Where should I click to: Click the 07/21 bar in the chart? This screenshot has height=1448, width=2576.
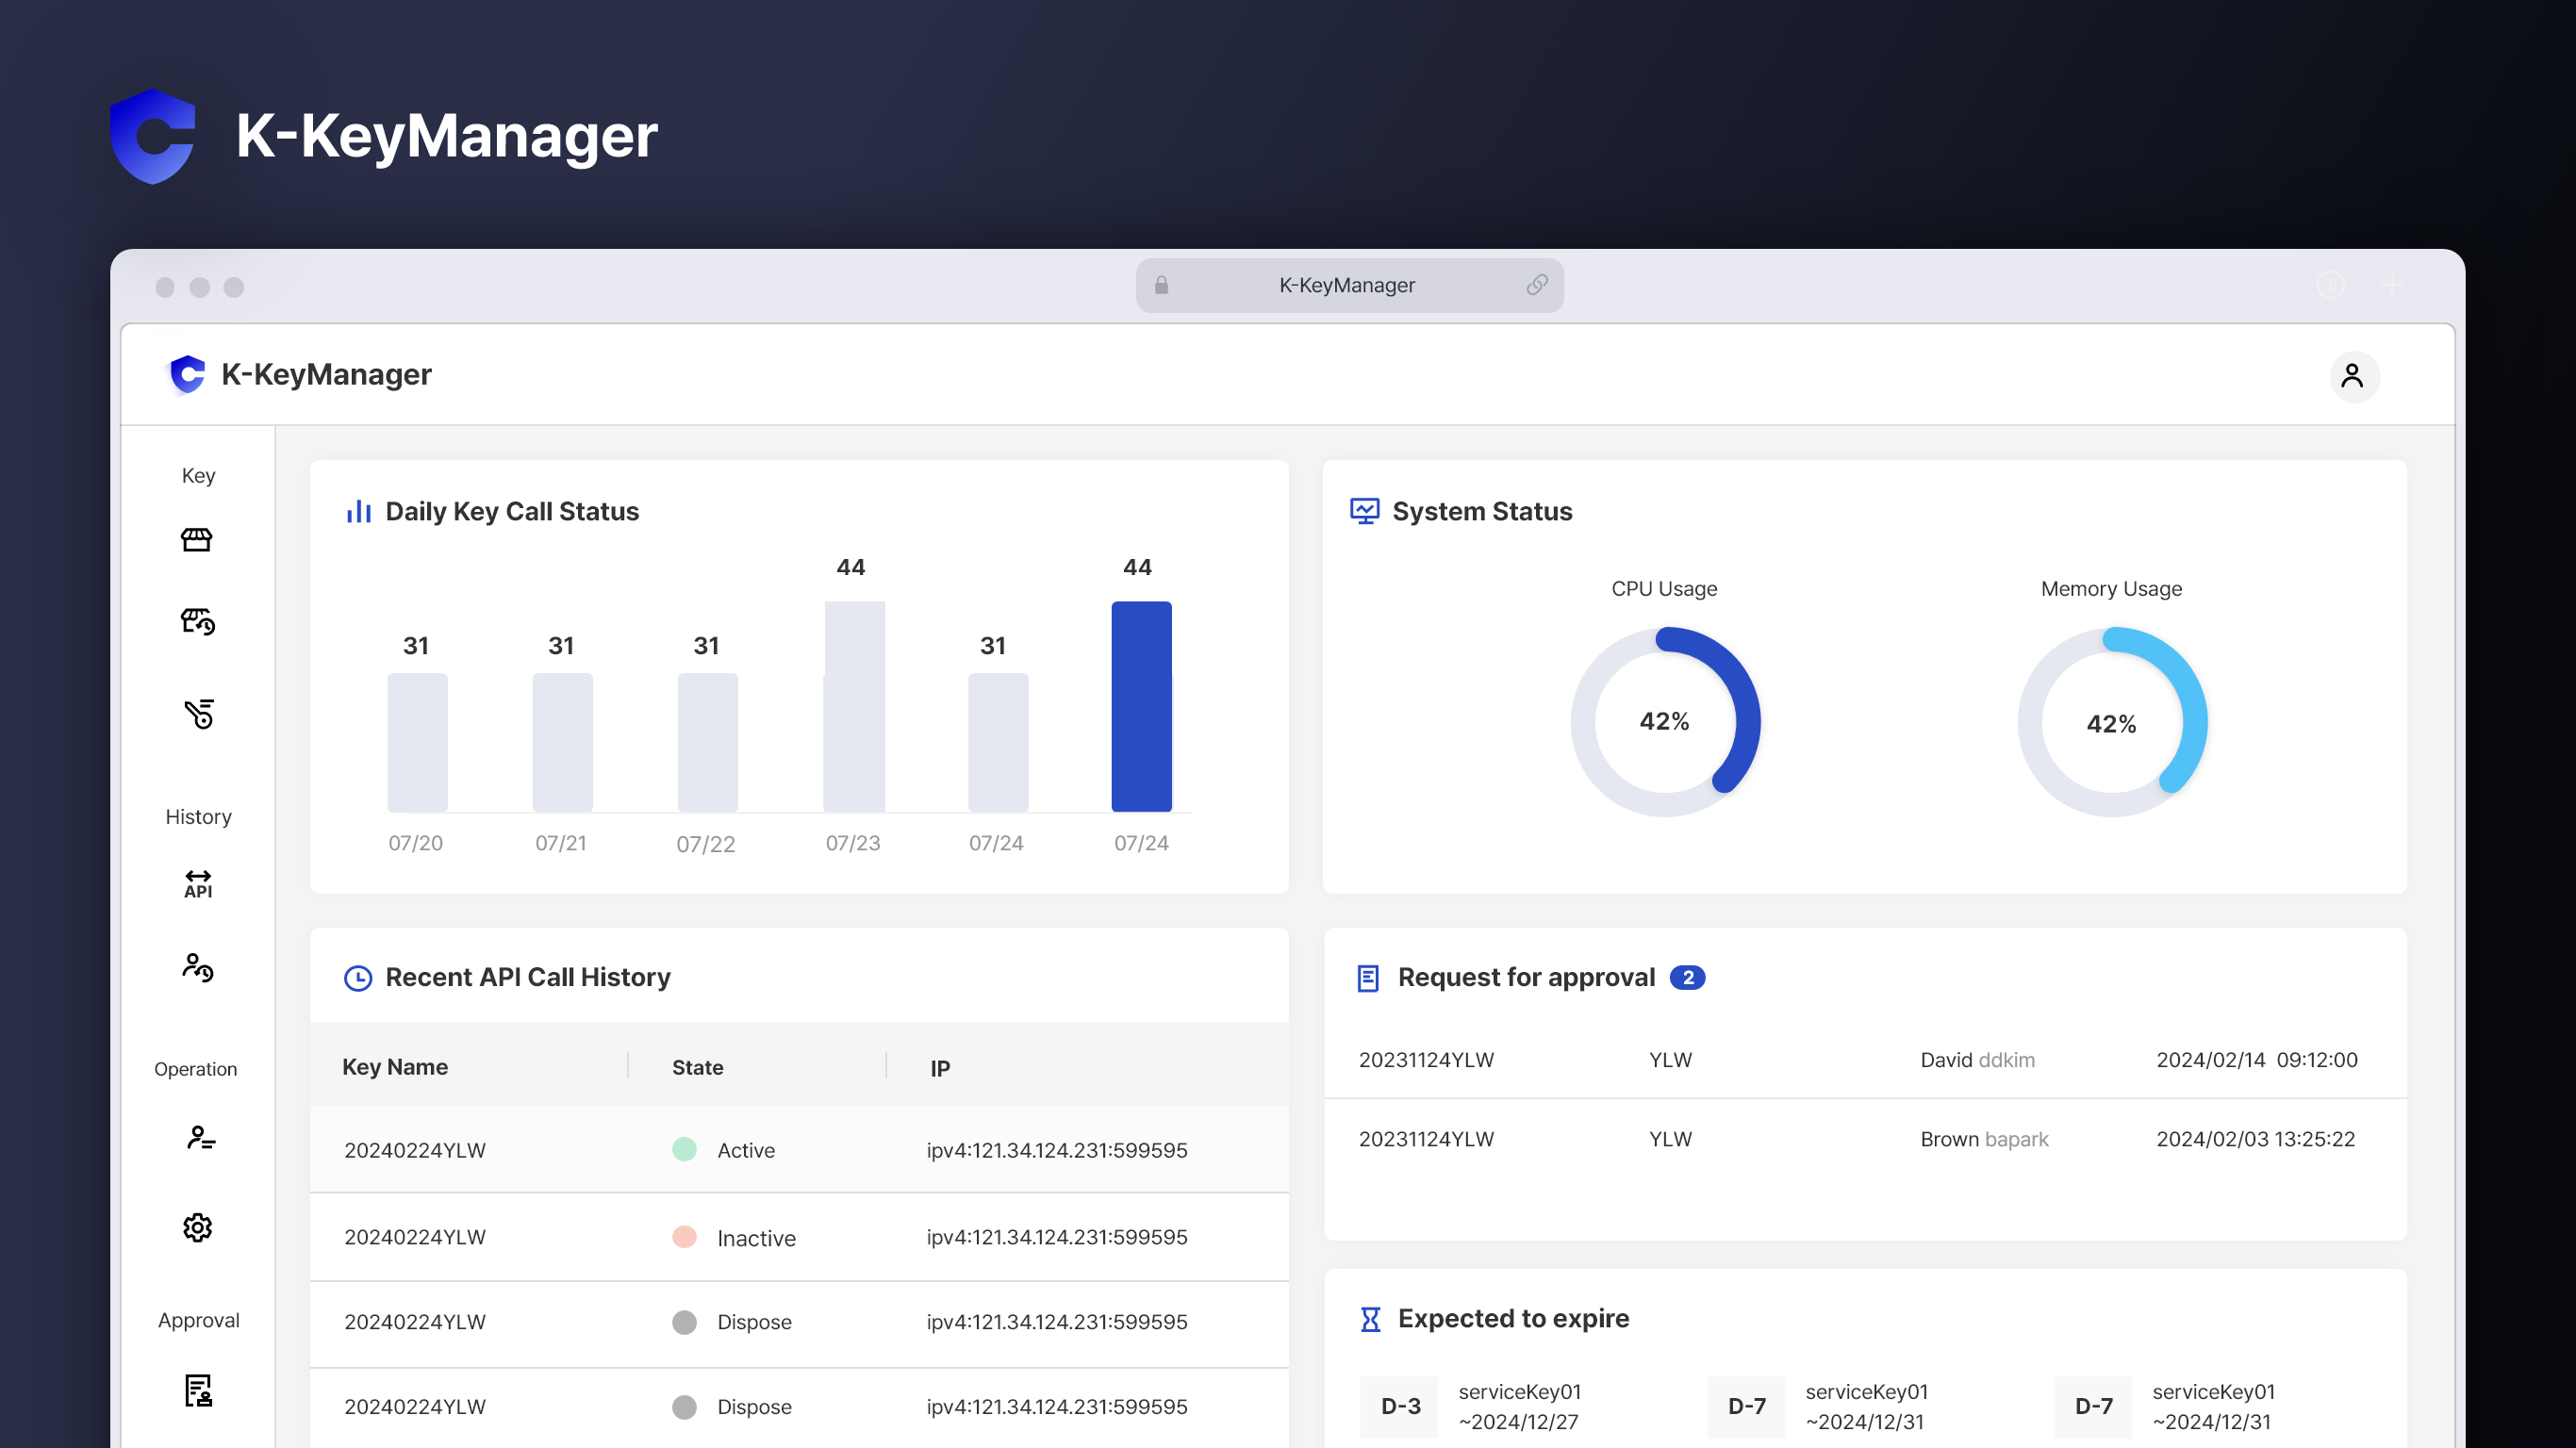(562, 742)
